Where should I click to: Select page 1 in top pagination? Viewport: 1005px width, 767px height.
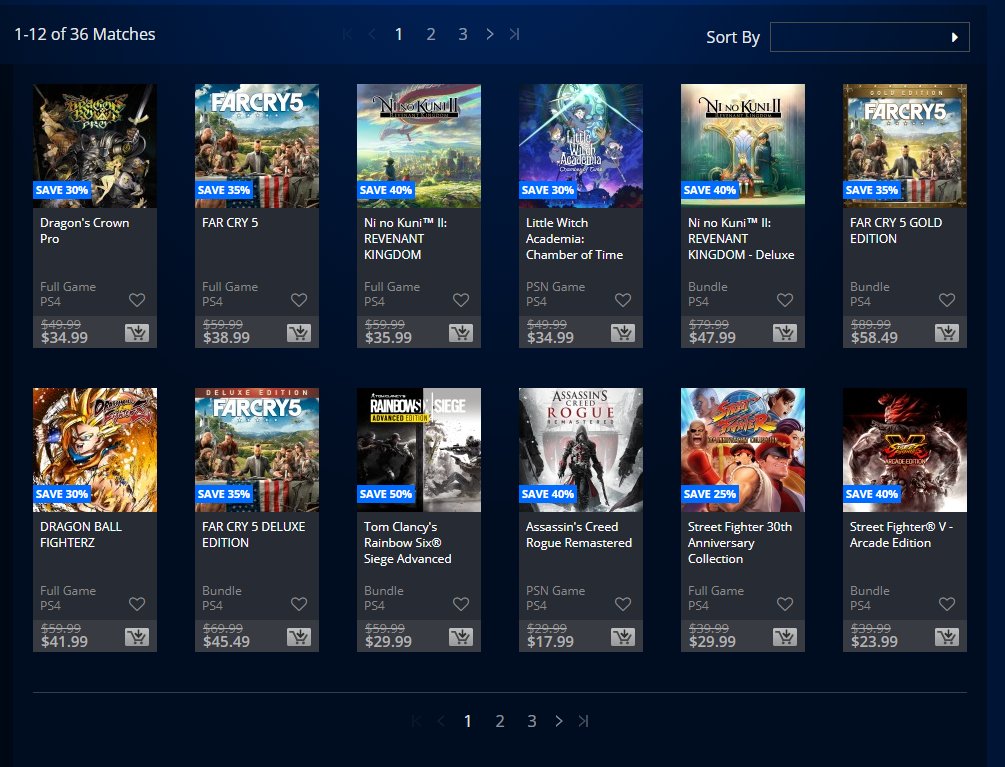coord(399,34)
